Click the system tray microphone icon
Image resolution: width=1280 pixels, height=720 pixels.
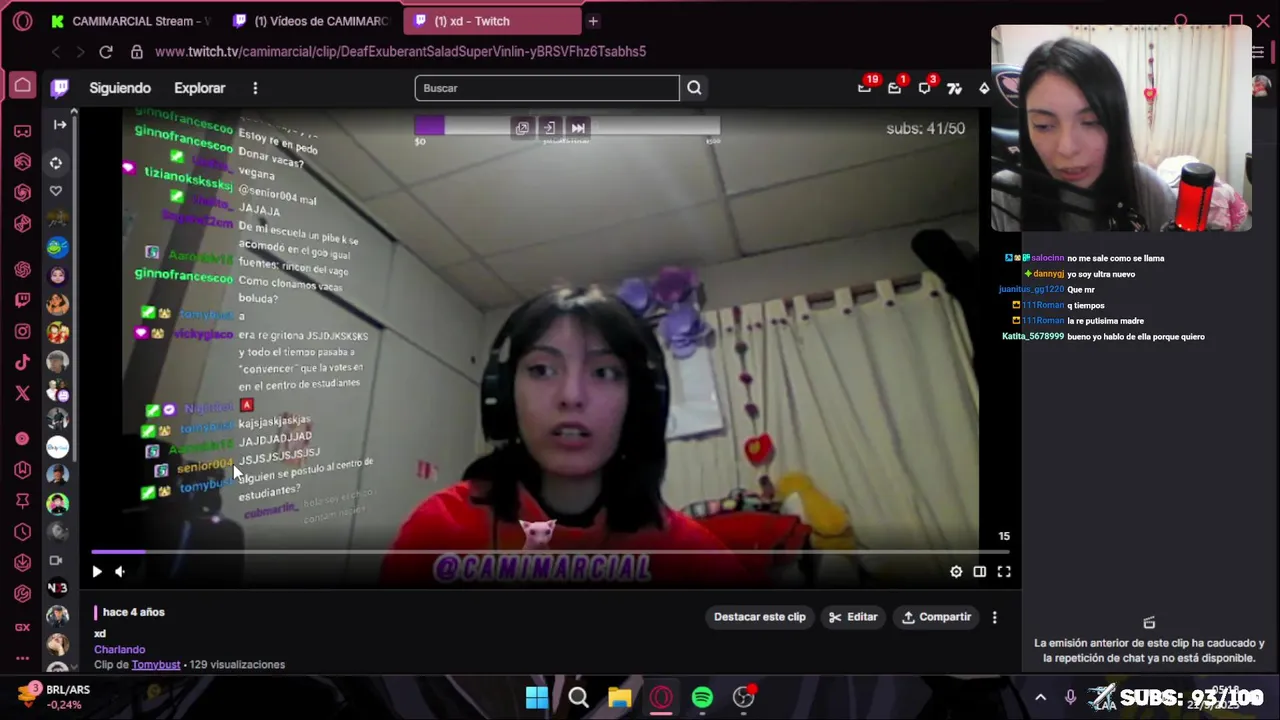pyautogui.click(x=1070, y=697)
